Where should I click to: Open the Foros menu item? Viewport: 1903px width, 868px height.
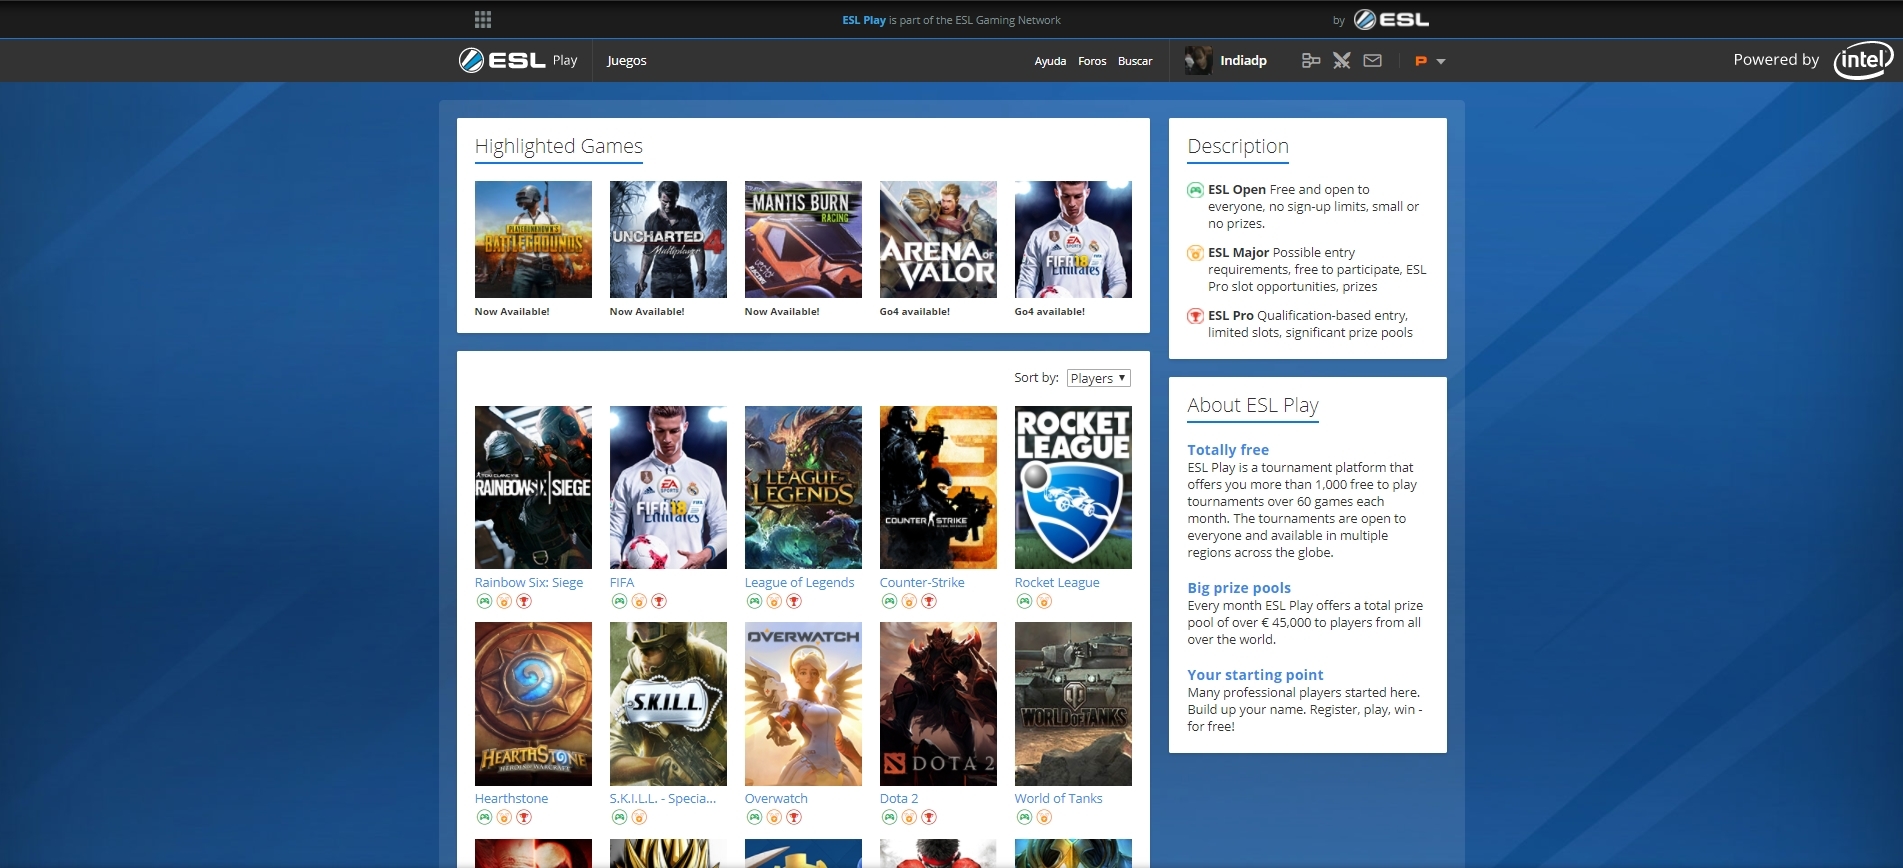[1092, 61]
